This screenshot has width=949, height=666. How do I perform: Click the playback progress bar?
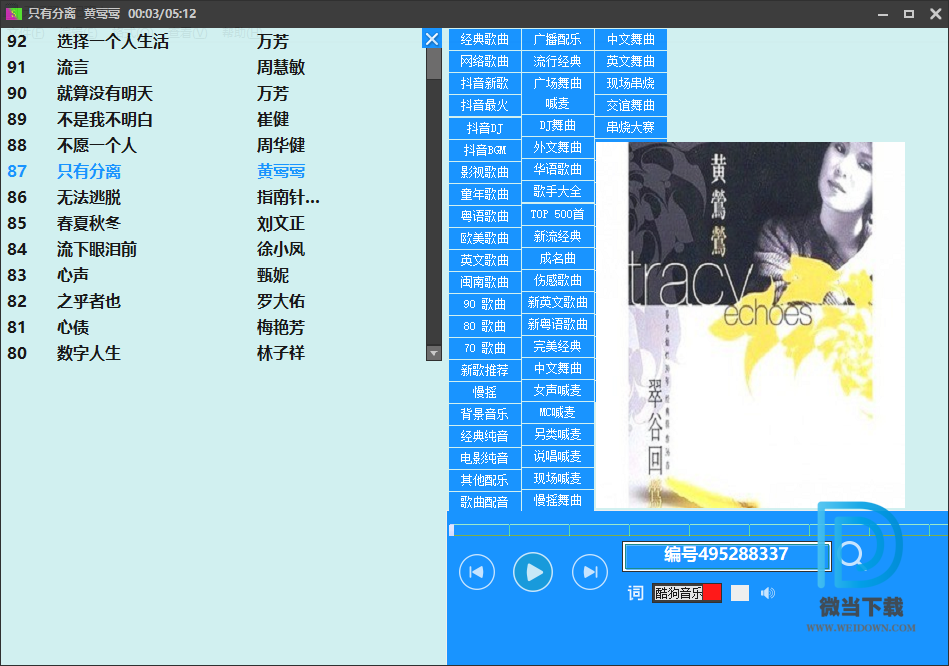click(698, 530)
